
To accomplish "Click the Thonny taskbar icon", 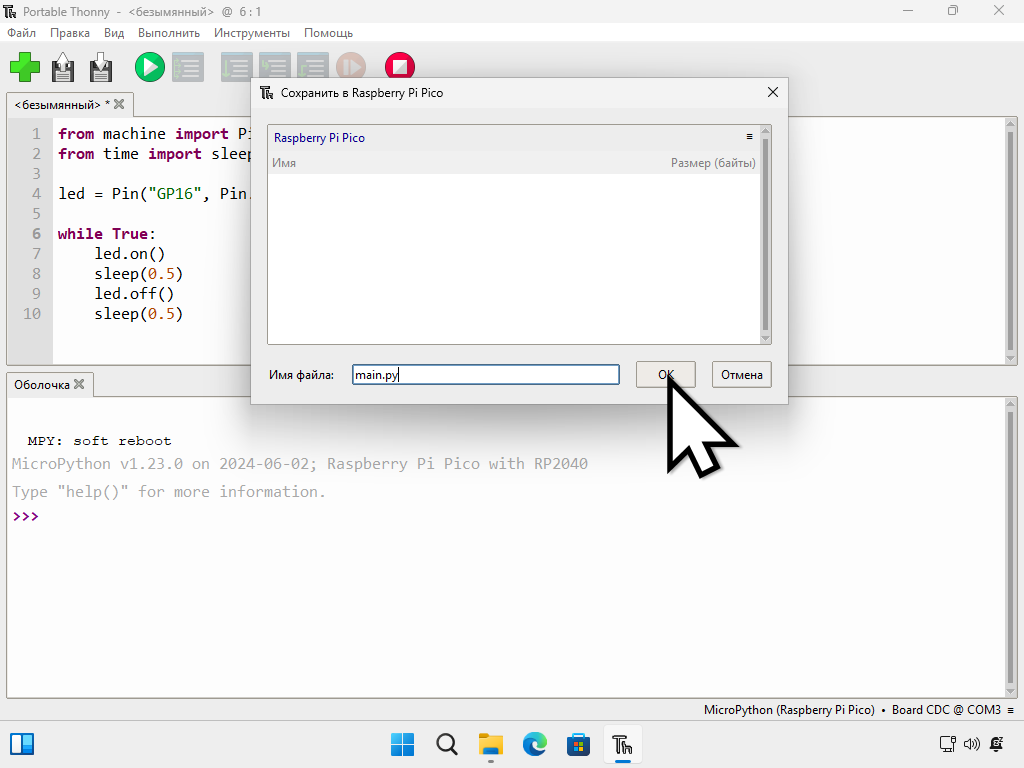I will (x=622, y=744).
